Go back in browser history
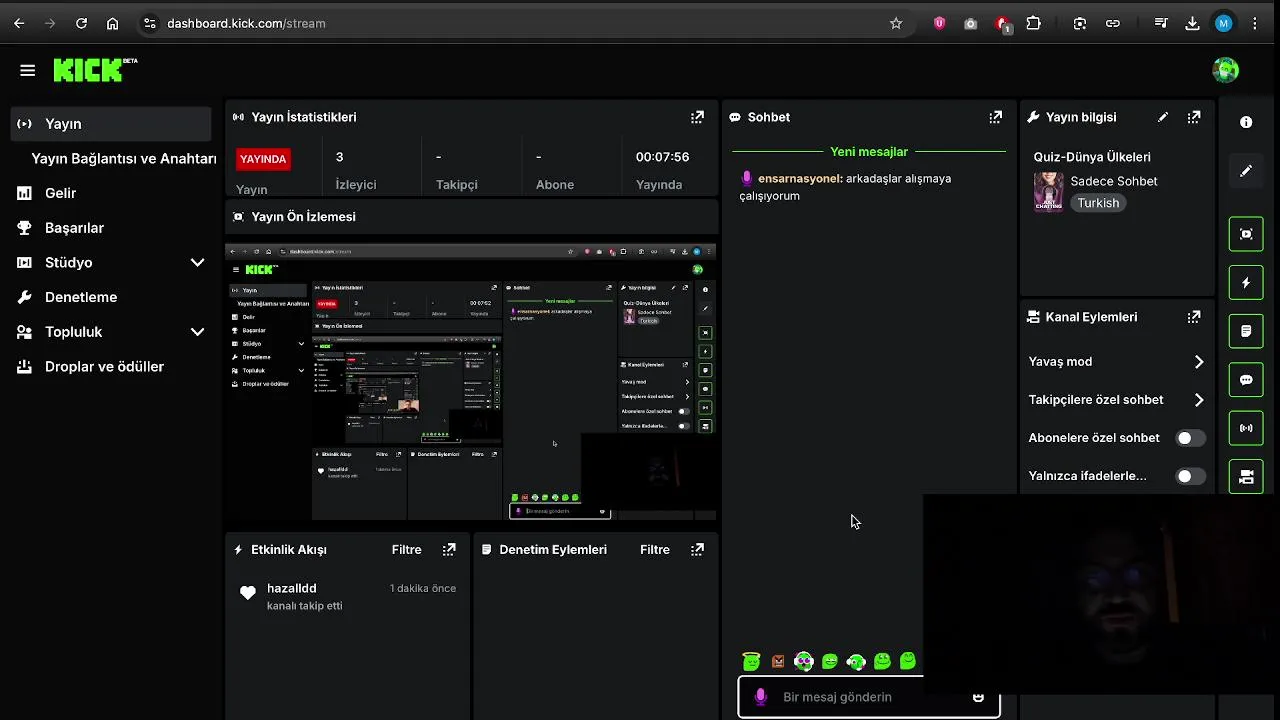The width and height of the screenshot is (1280, 720). click(19, 23)
